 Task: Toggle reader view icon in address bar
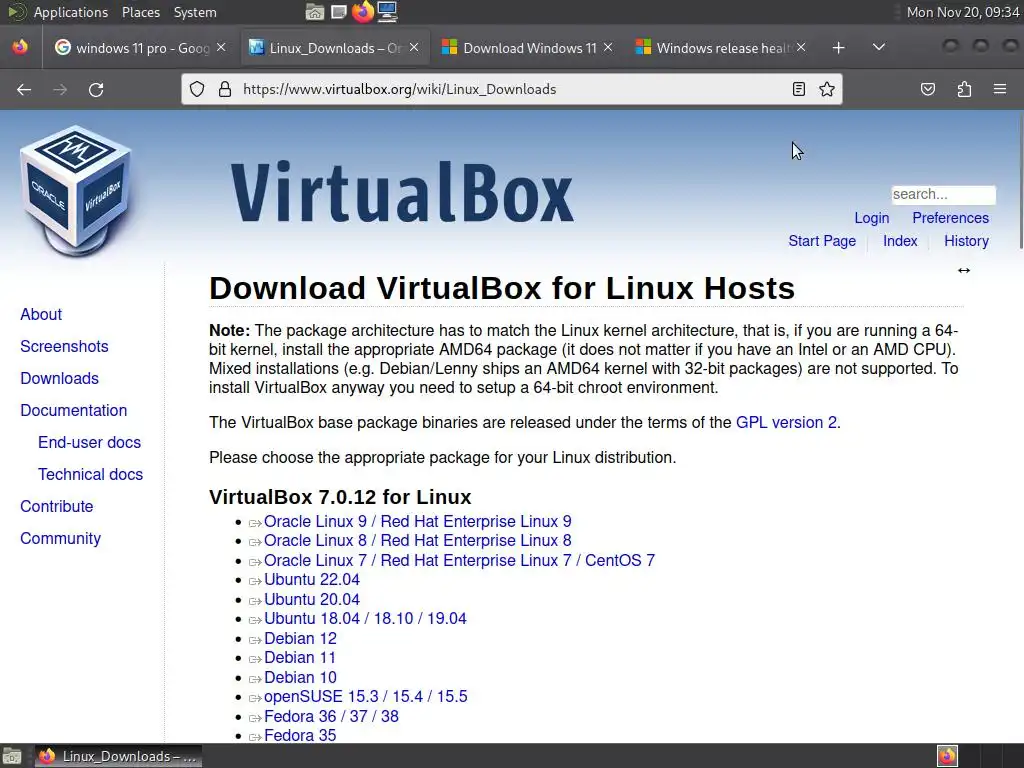coord(799,89)
